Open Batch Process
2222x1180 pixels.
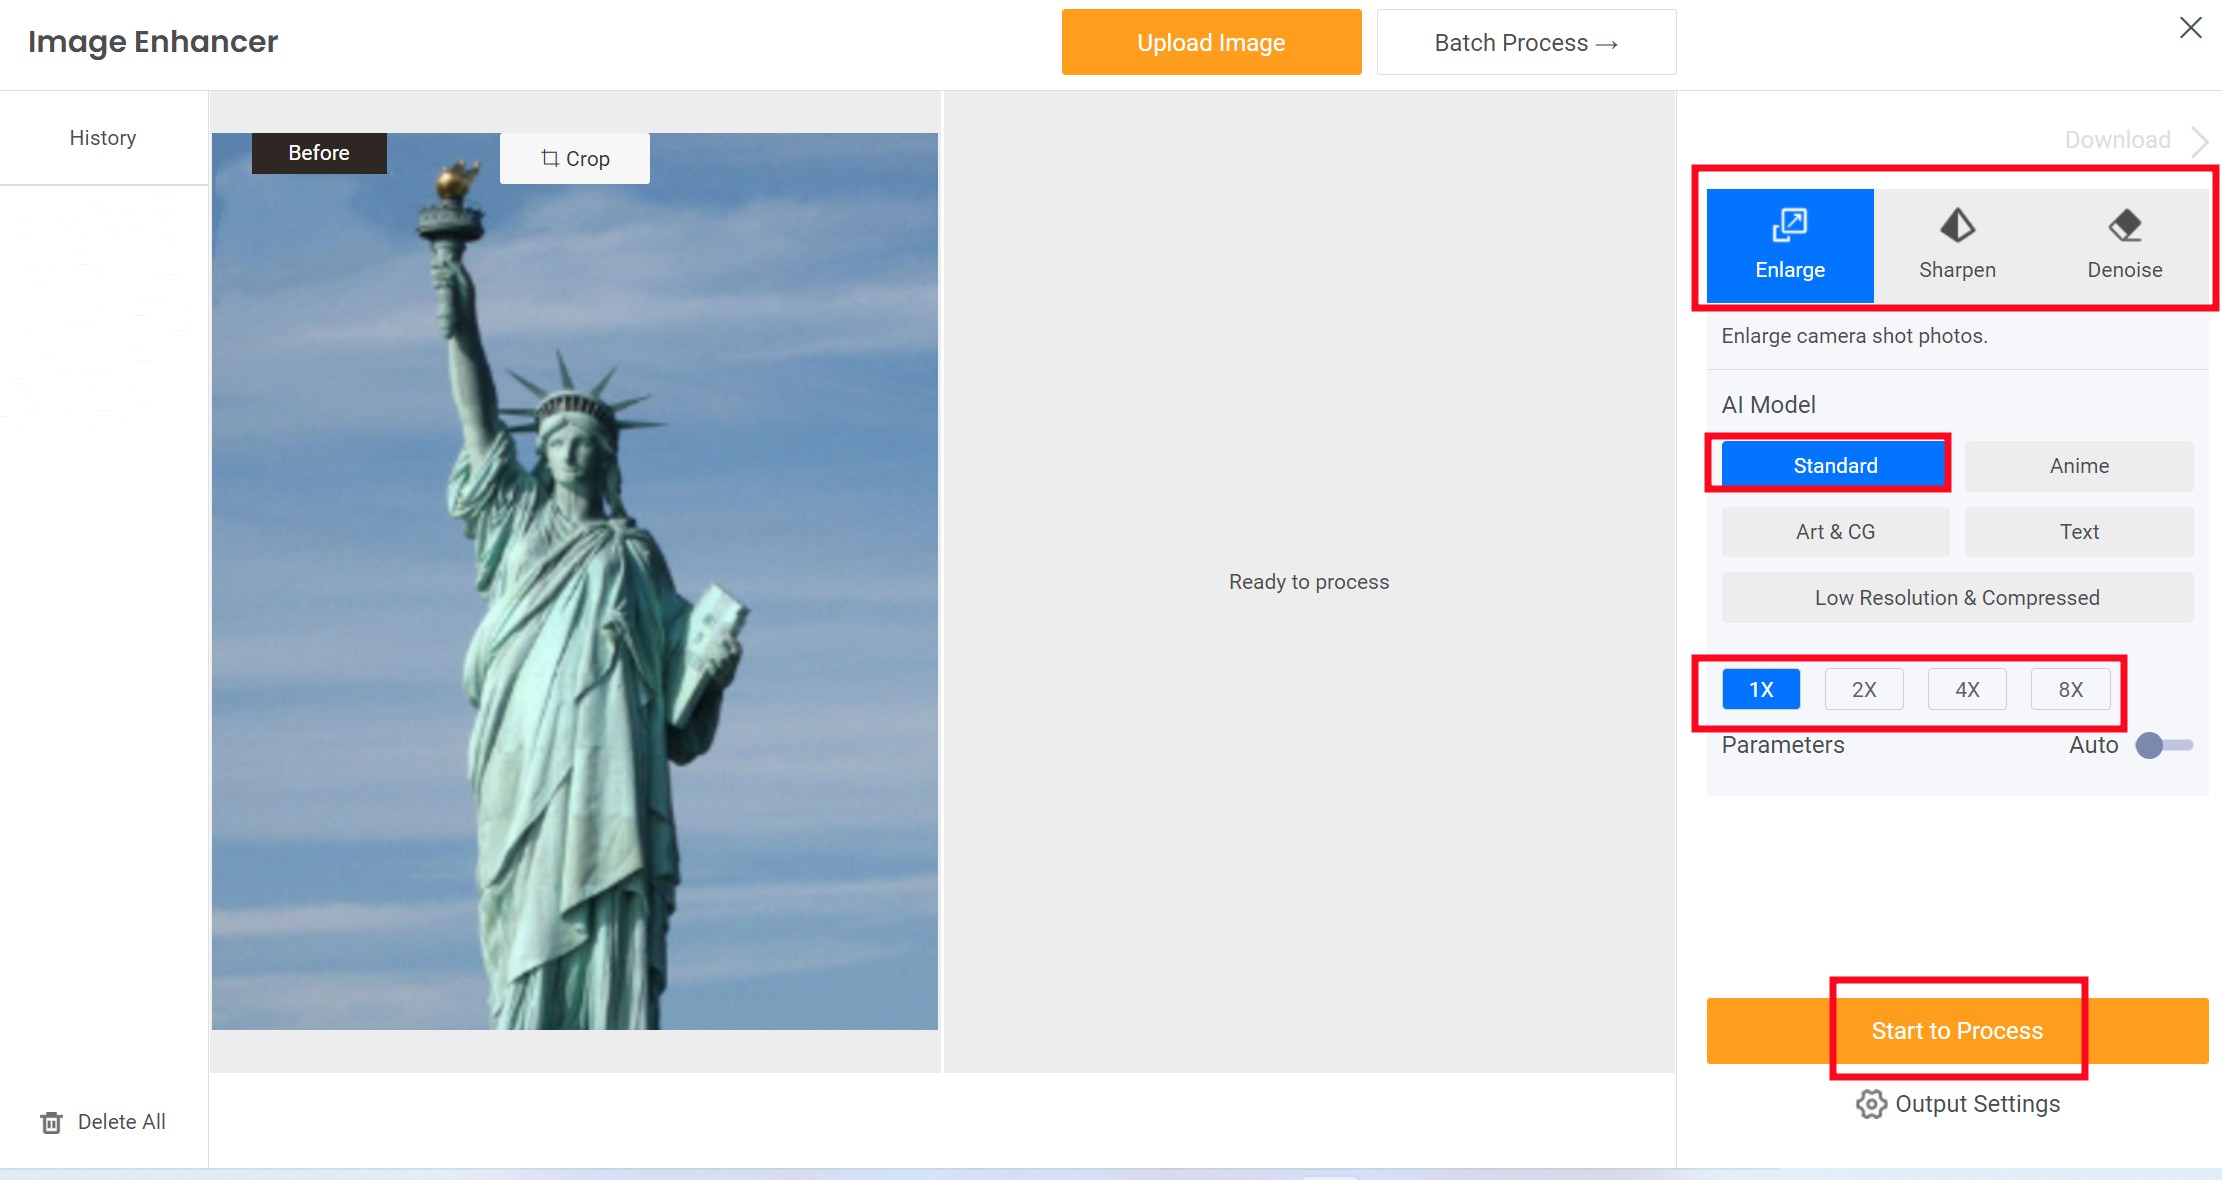[1526, 42]
